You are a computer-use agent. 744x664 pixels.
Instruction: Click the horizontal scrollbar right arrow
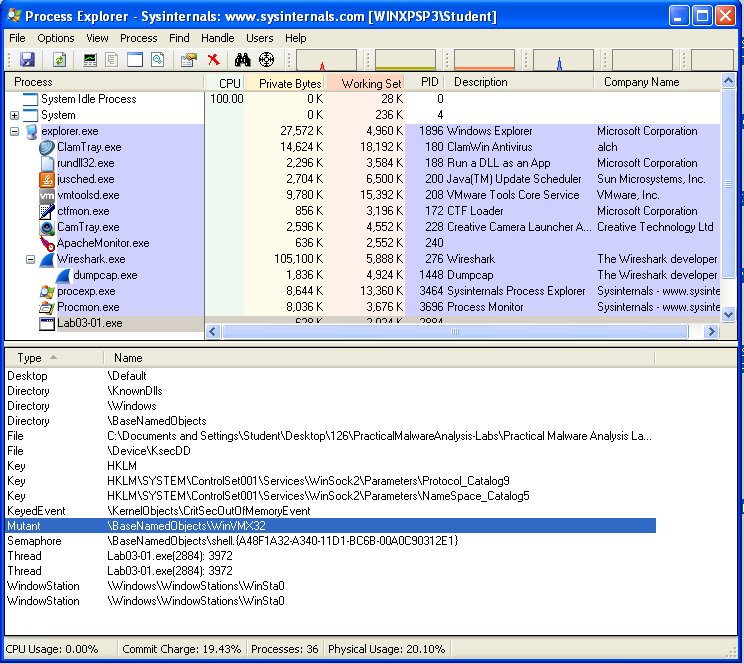coord(711,331)
